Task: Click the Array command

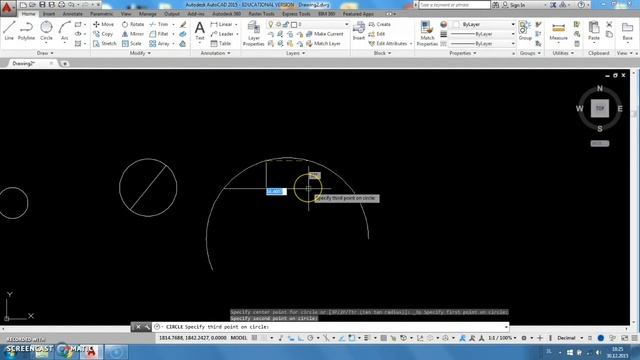Action: tap(160, 43)
